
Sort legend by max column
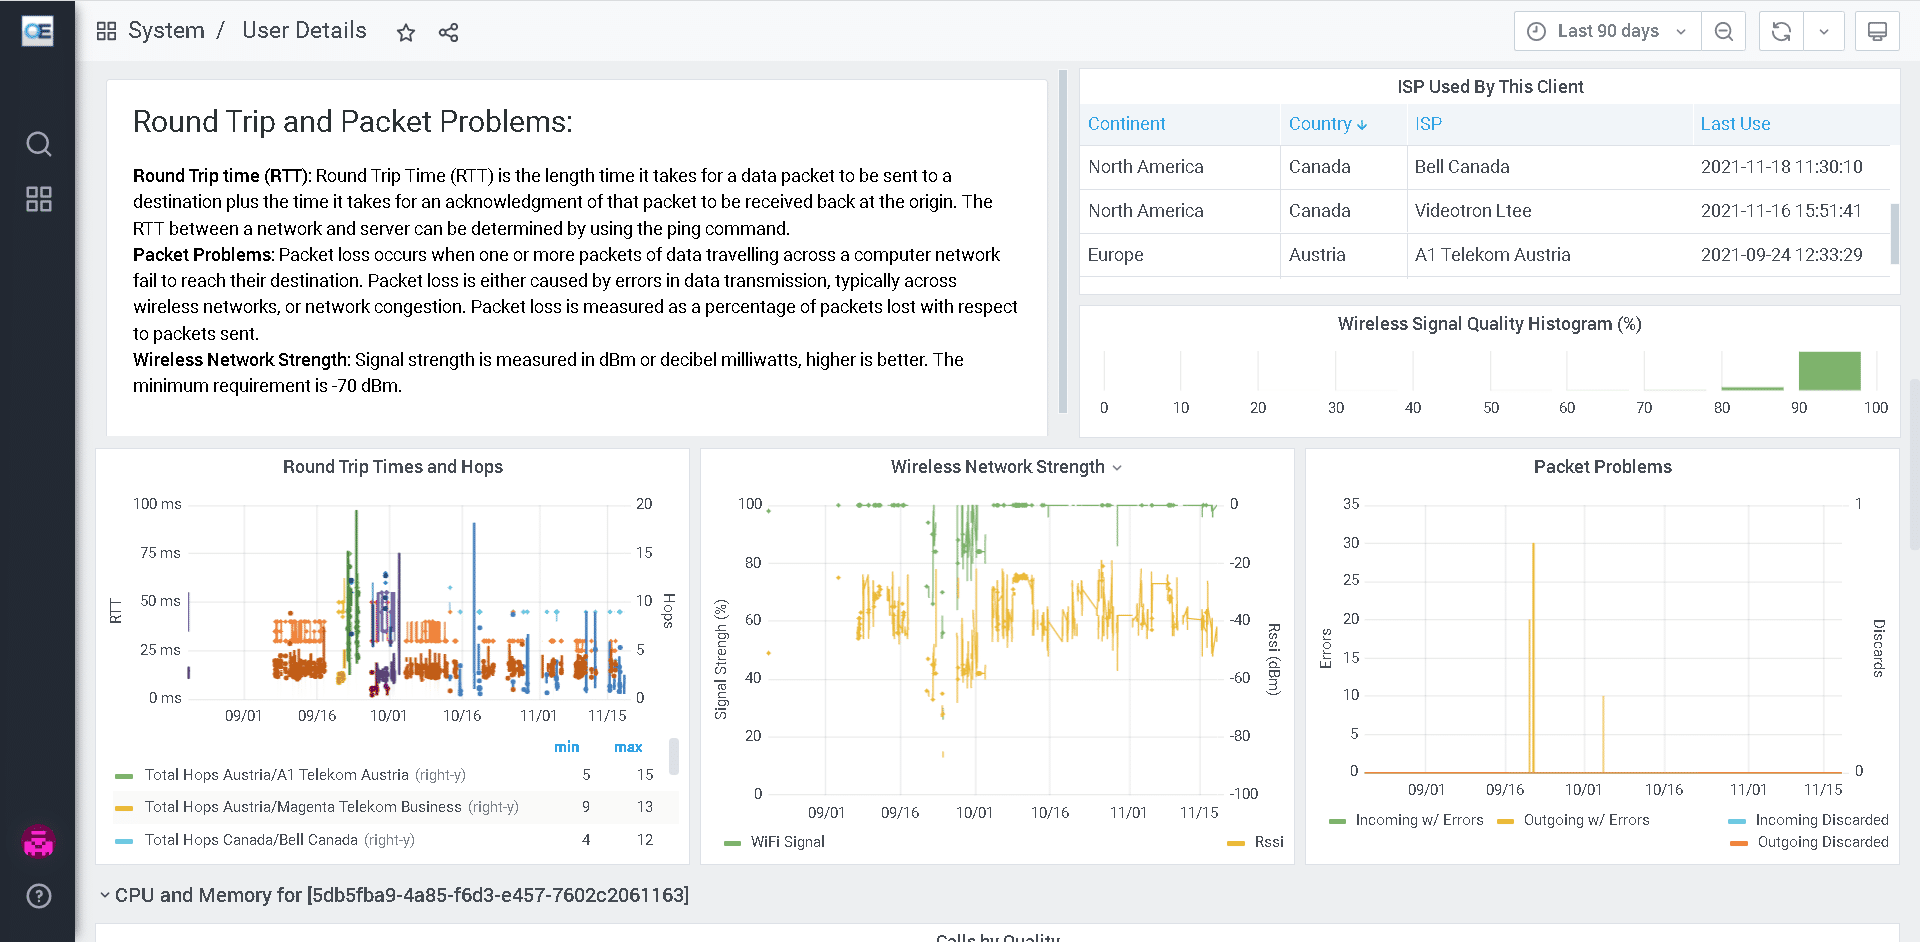click(x=628, y=747)
